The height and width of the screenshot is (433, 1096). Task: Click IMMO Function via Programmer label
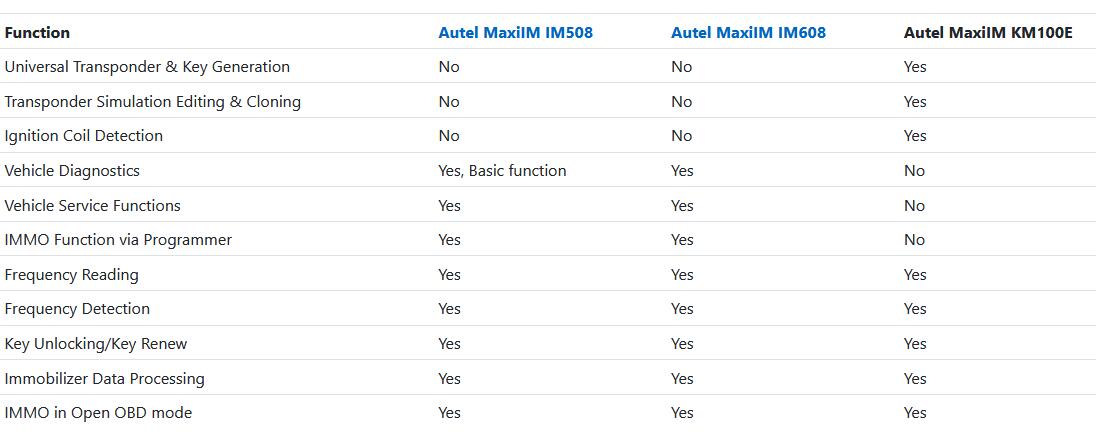[x=118, y=240]
